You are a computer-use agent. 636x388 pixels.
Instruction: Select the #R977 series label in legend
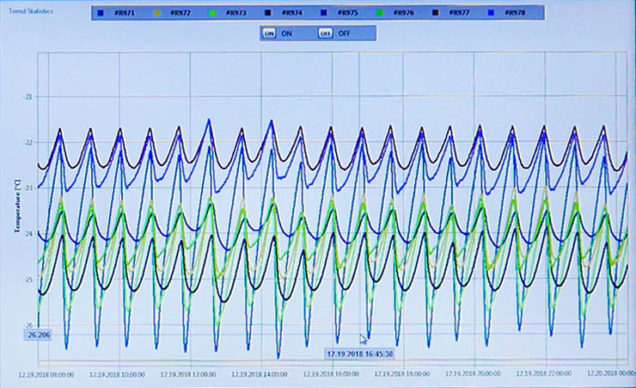click(460, 13)
